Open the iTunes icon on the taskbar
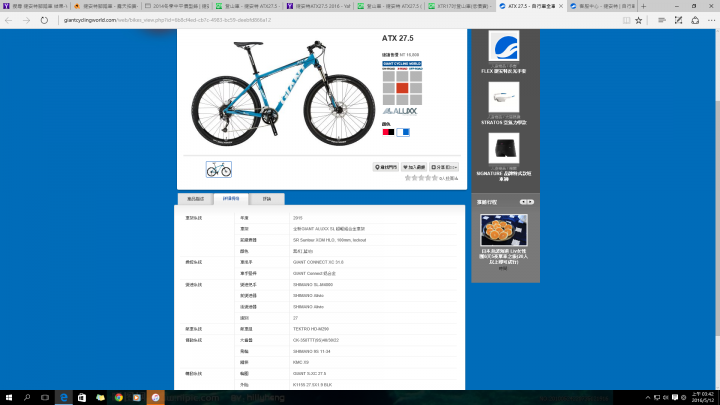This screenshot has width=720, height=405. (155, 398)
